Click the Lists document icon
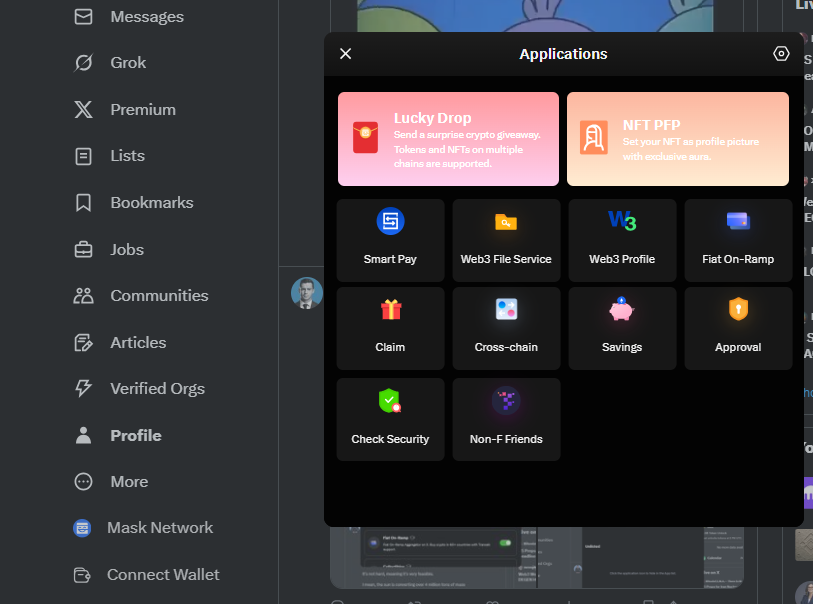Image resolution: width=813 pixels, height=604 pixels. click(83, 156)
